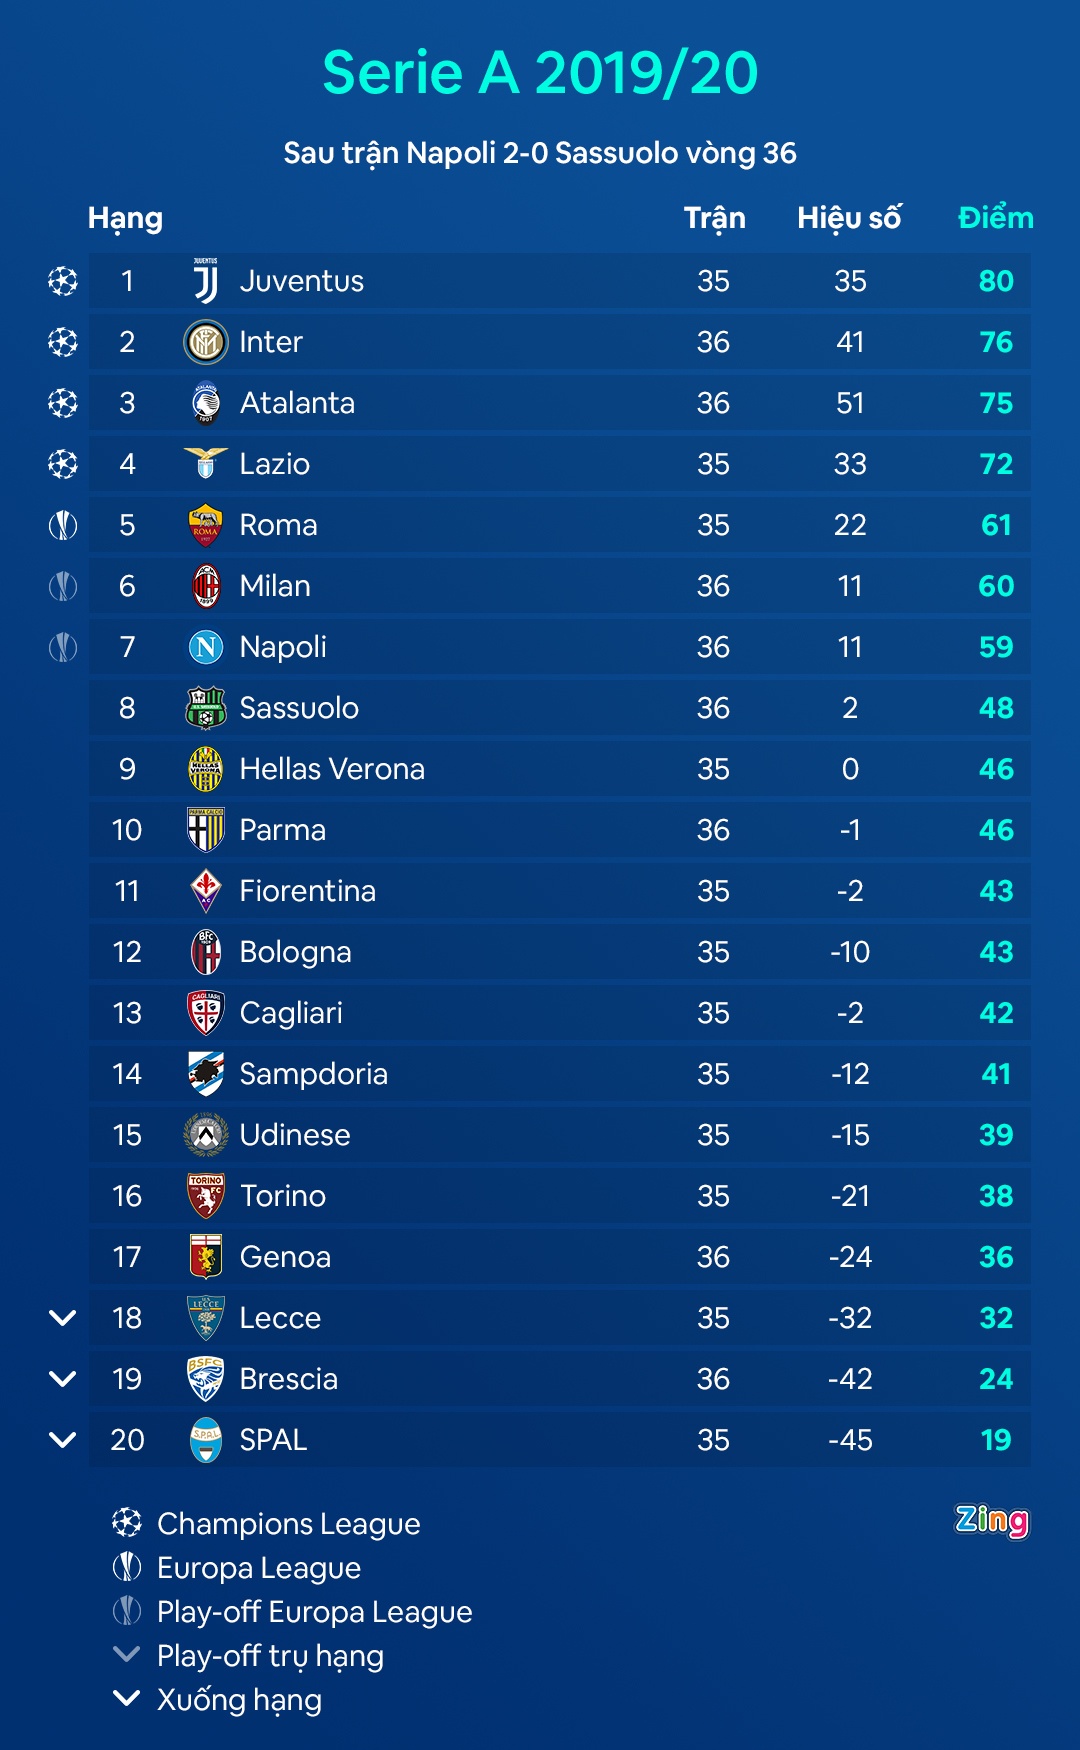Select the Milan club crest
The width and height of the screenshot is (1080, 1750).
click(x=206, y=586)
